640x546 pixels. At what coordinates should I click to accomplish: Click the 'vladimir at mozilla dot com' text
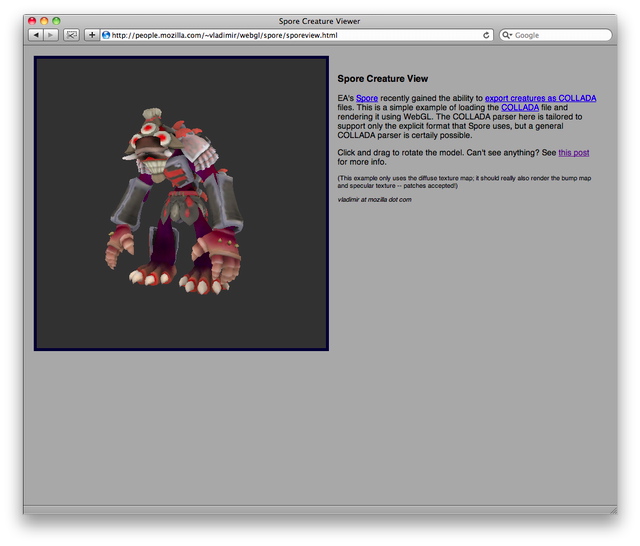pos(374,200)
